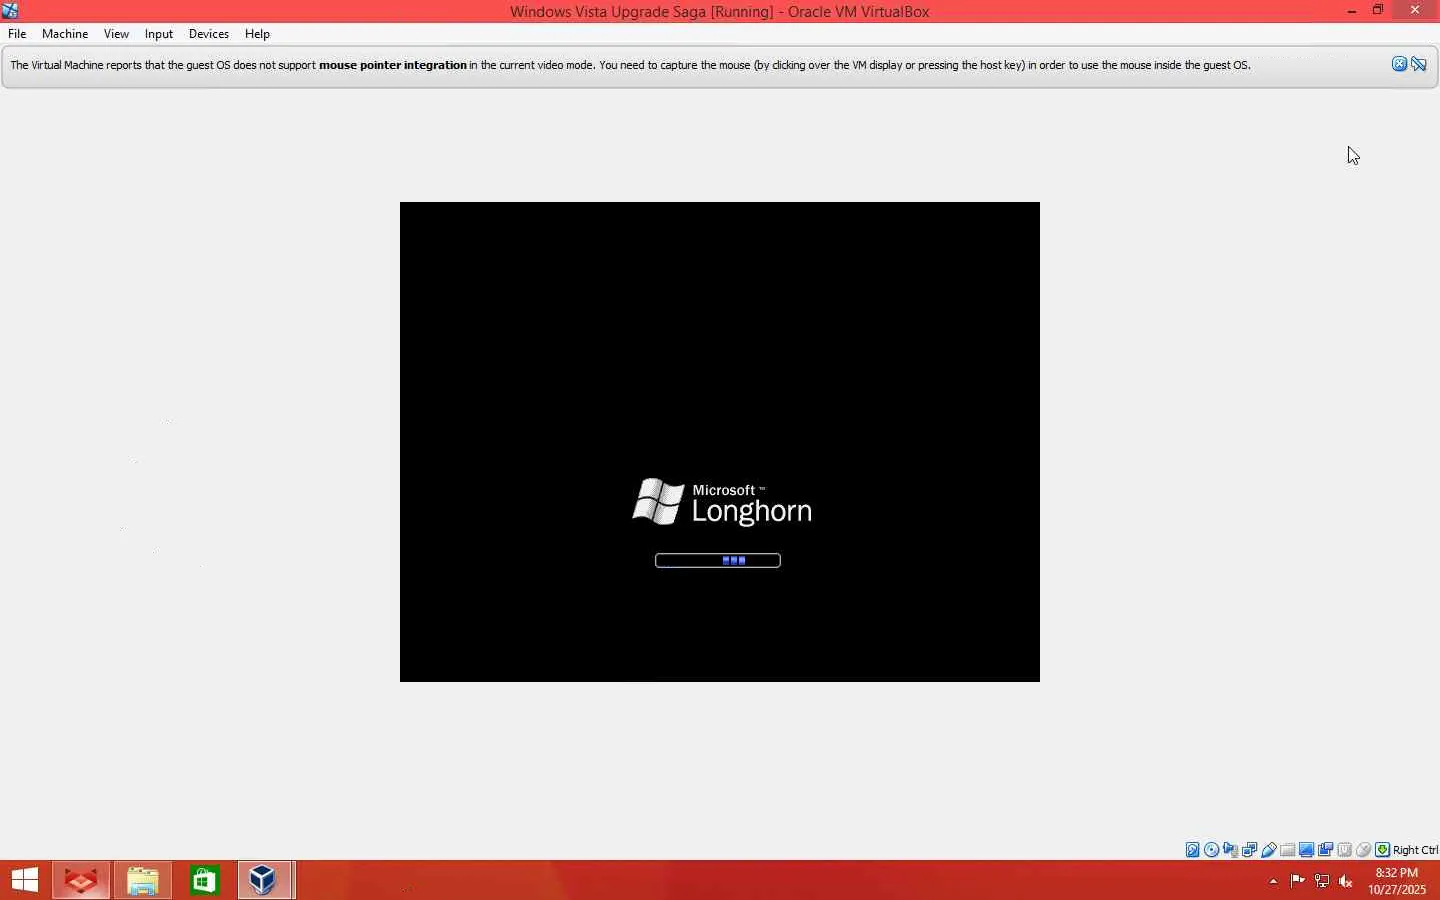The image size is (1440, 900).
Task: Click the virtualization features status icon
Action: click(x=1345, y=850)
